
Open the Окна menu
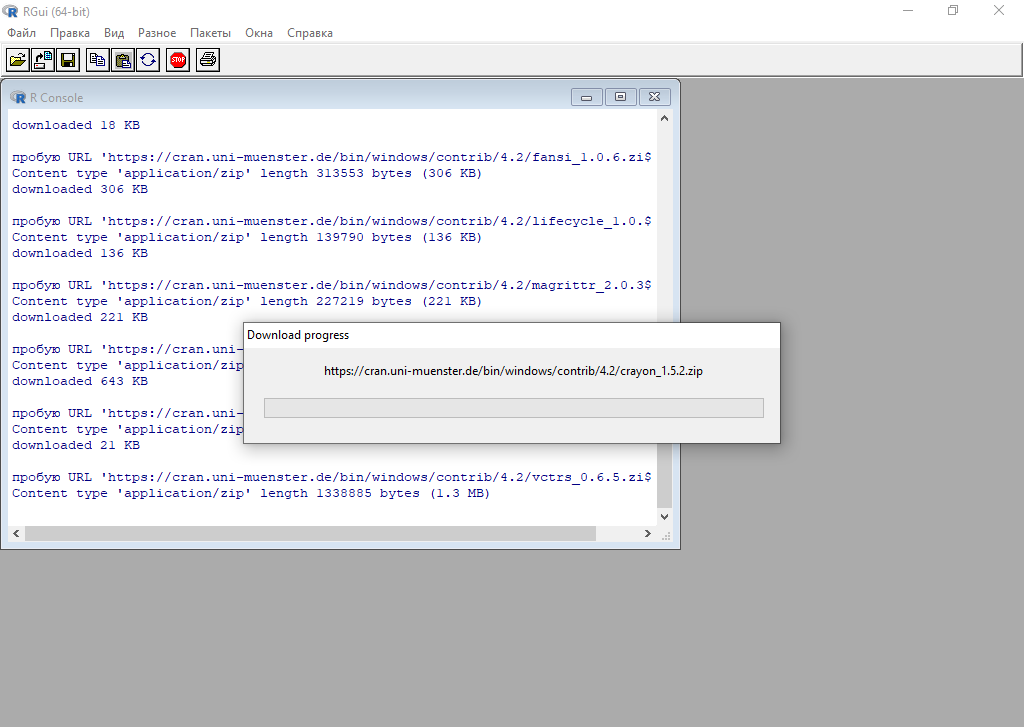click(259, 33)
